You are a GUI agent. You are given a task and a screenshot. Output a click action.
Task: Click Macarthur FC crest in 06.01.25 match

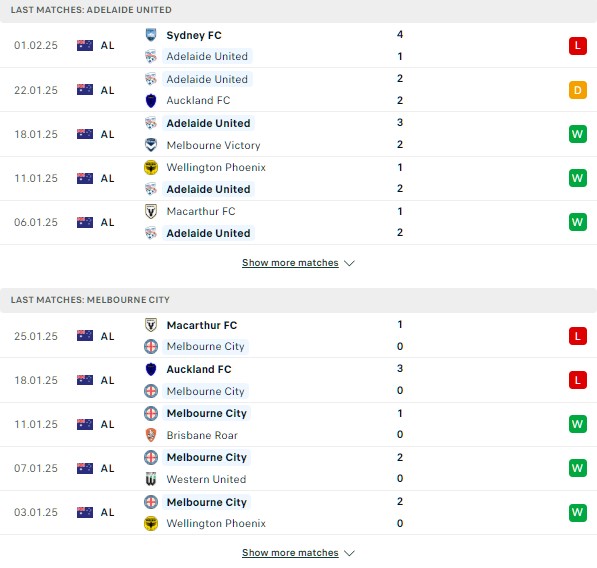pos(151,211)
